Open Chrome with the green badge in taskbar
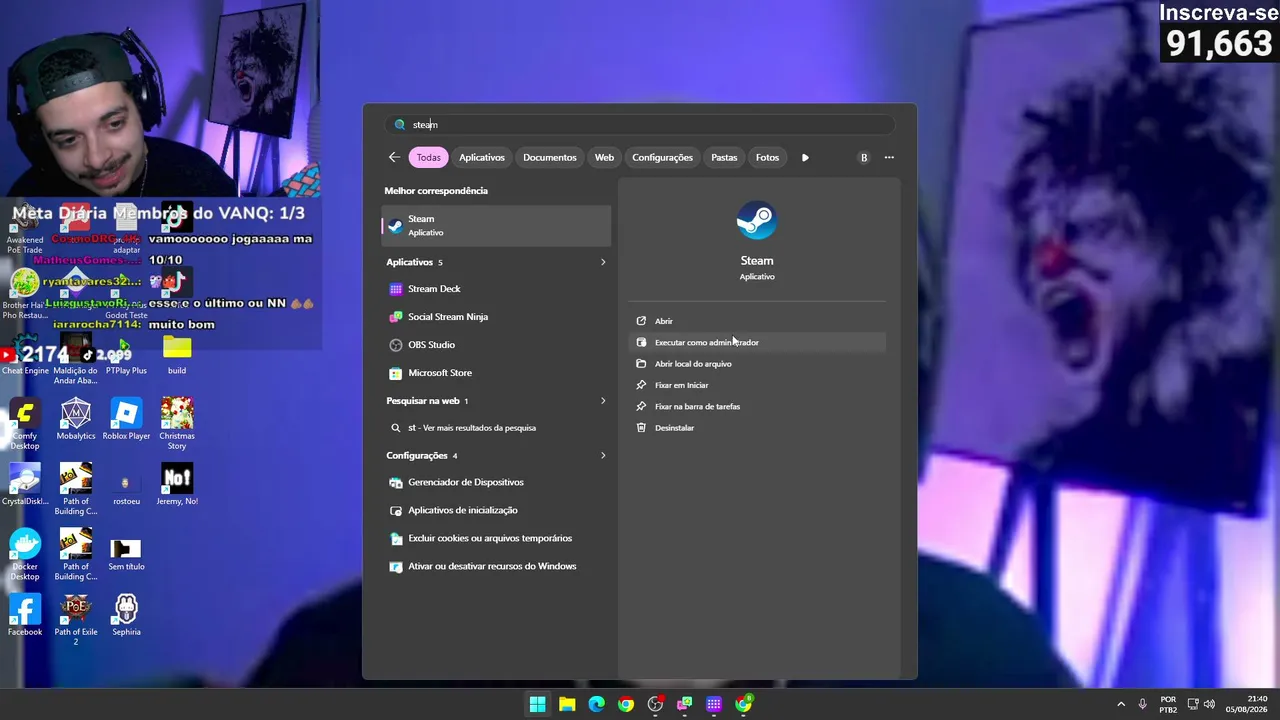 743,704
